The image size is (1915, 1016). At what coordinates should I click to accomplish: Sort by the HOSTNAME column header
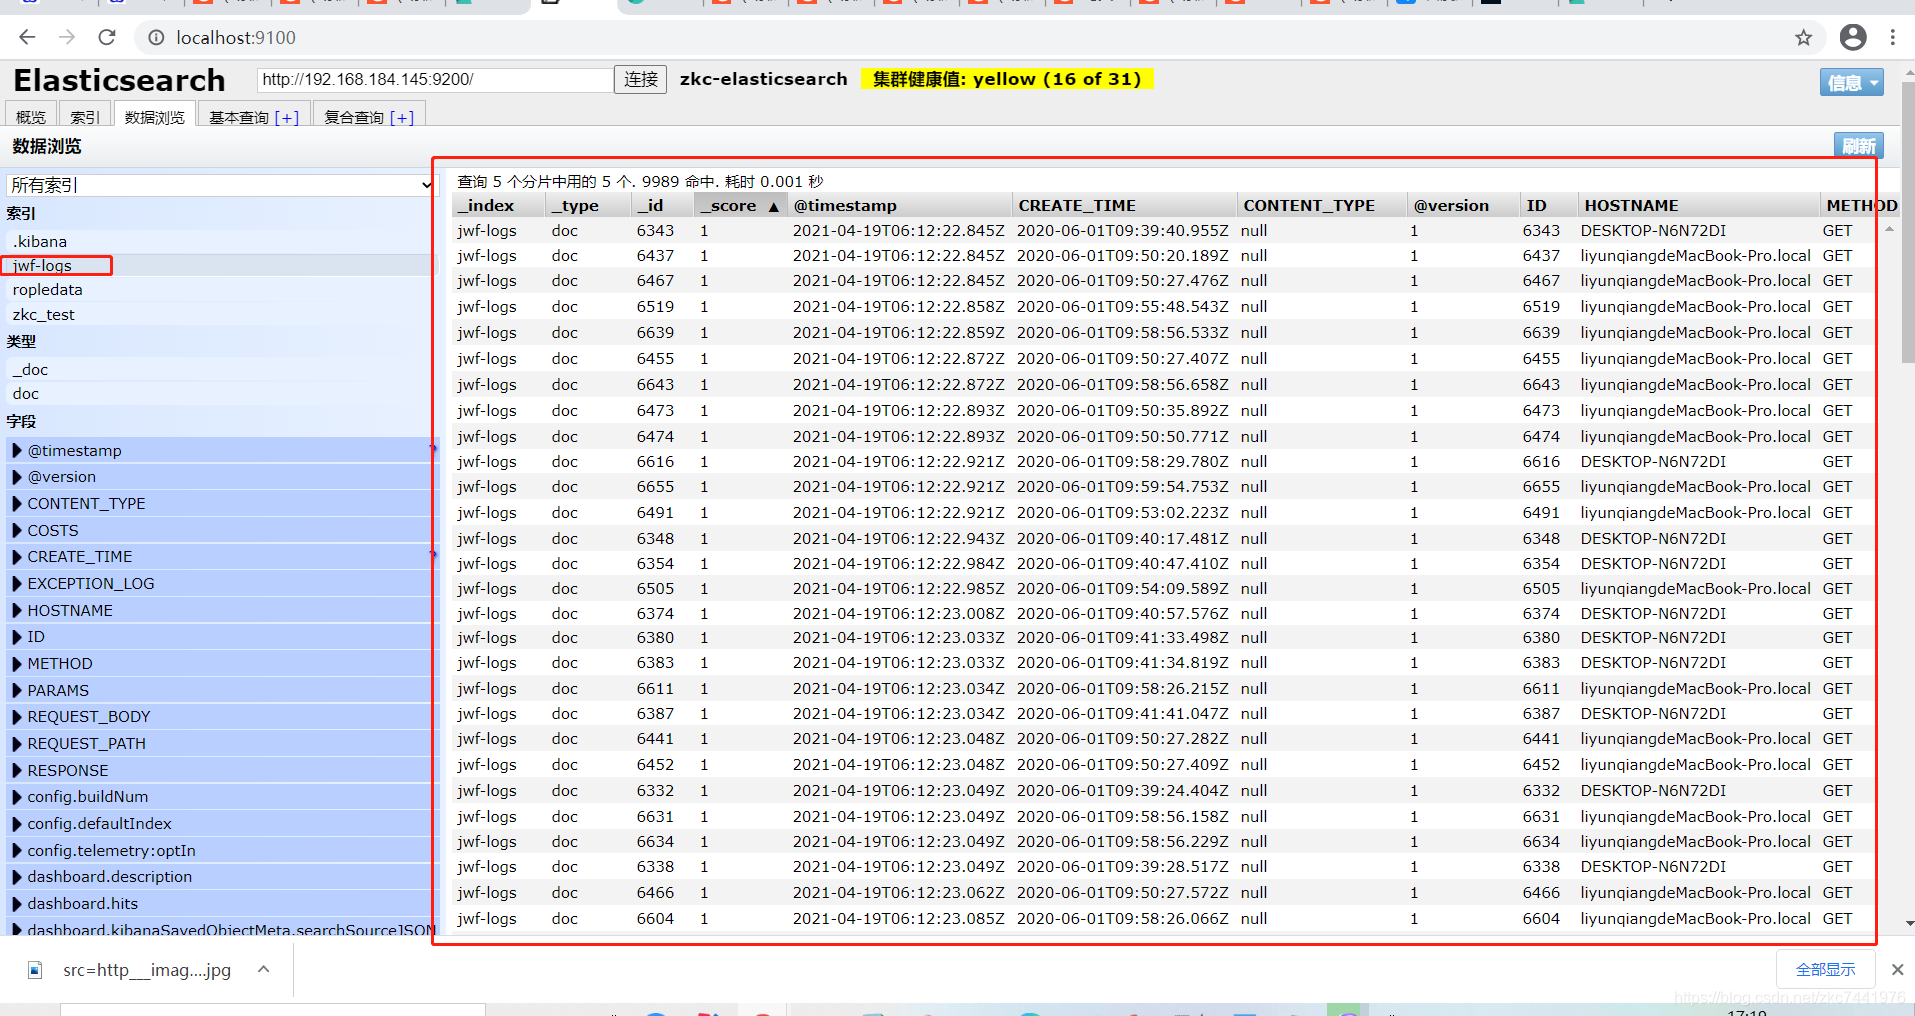pyautogui.click(x=1697, y=205)
